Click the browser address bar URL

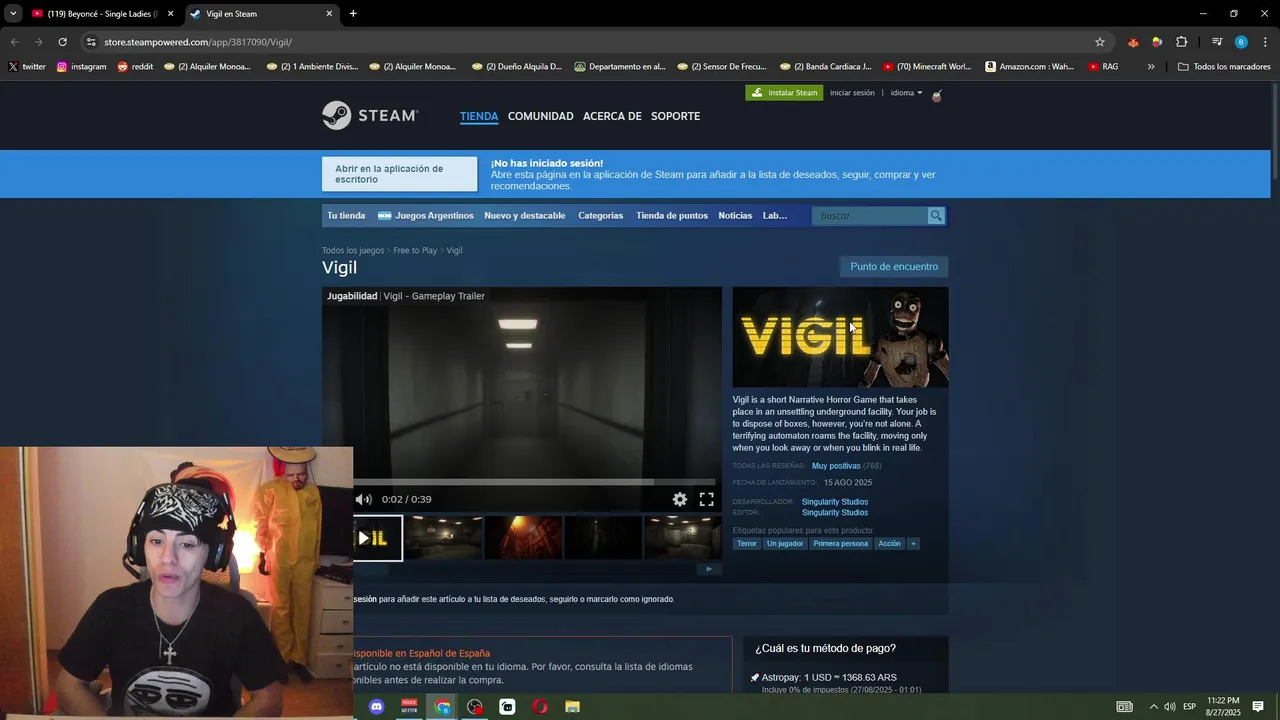(198, 42)
